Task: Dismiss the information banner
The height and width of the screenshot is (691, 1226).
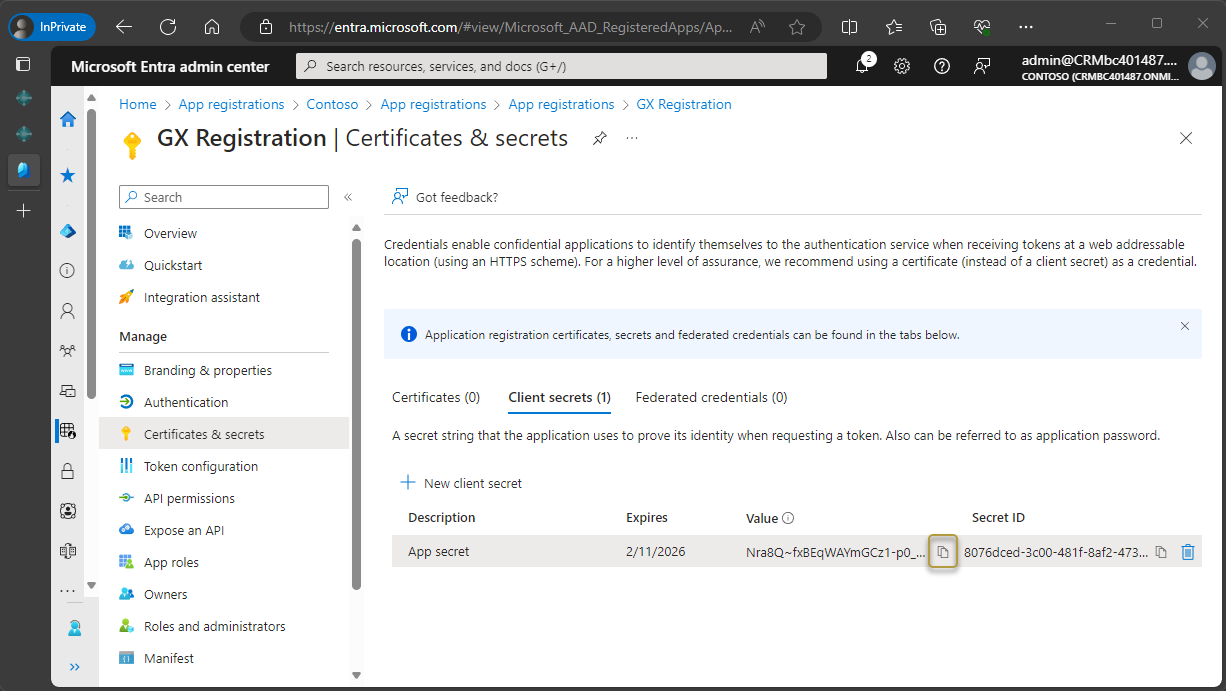Action: click(1184, 326)
